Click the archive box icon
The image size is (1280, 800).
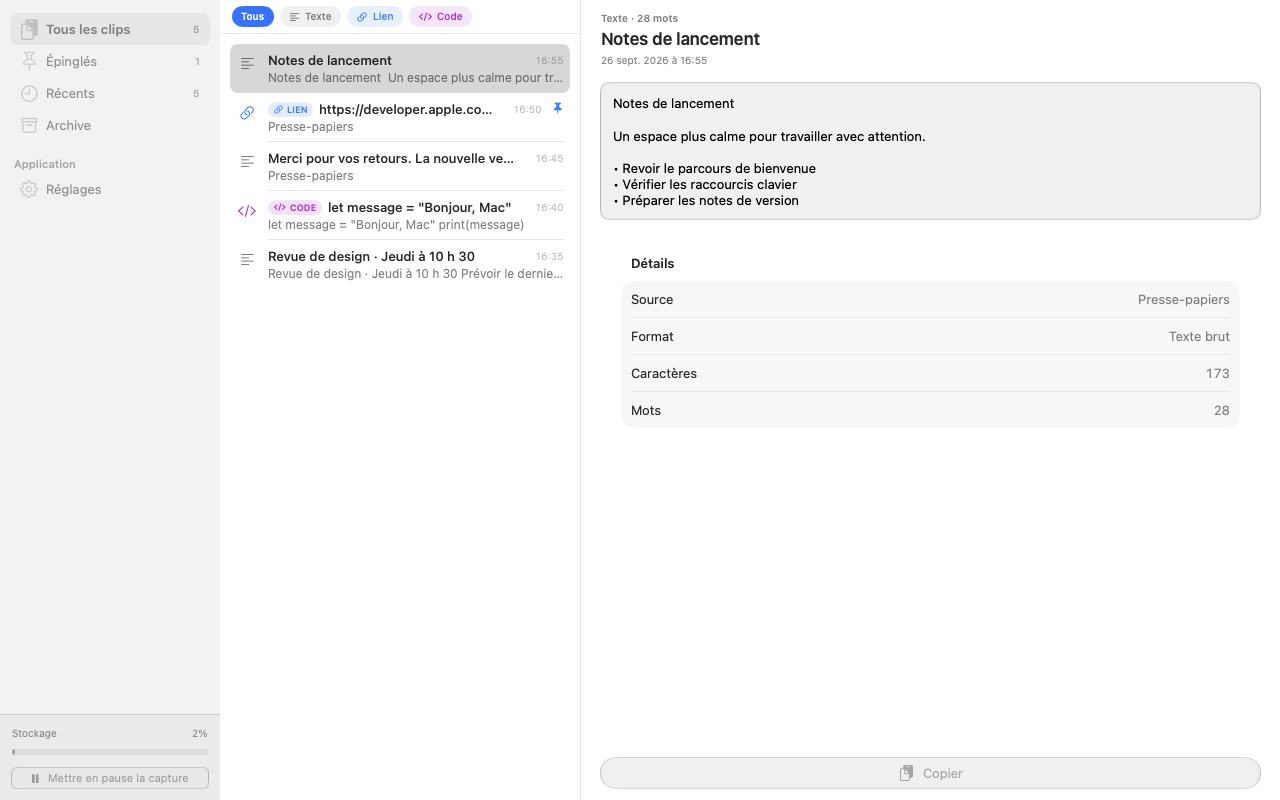pyautogui.click(x=29, y=125)
